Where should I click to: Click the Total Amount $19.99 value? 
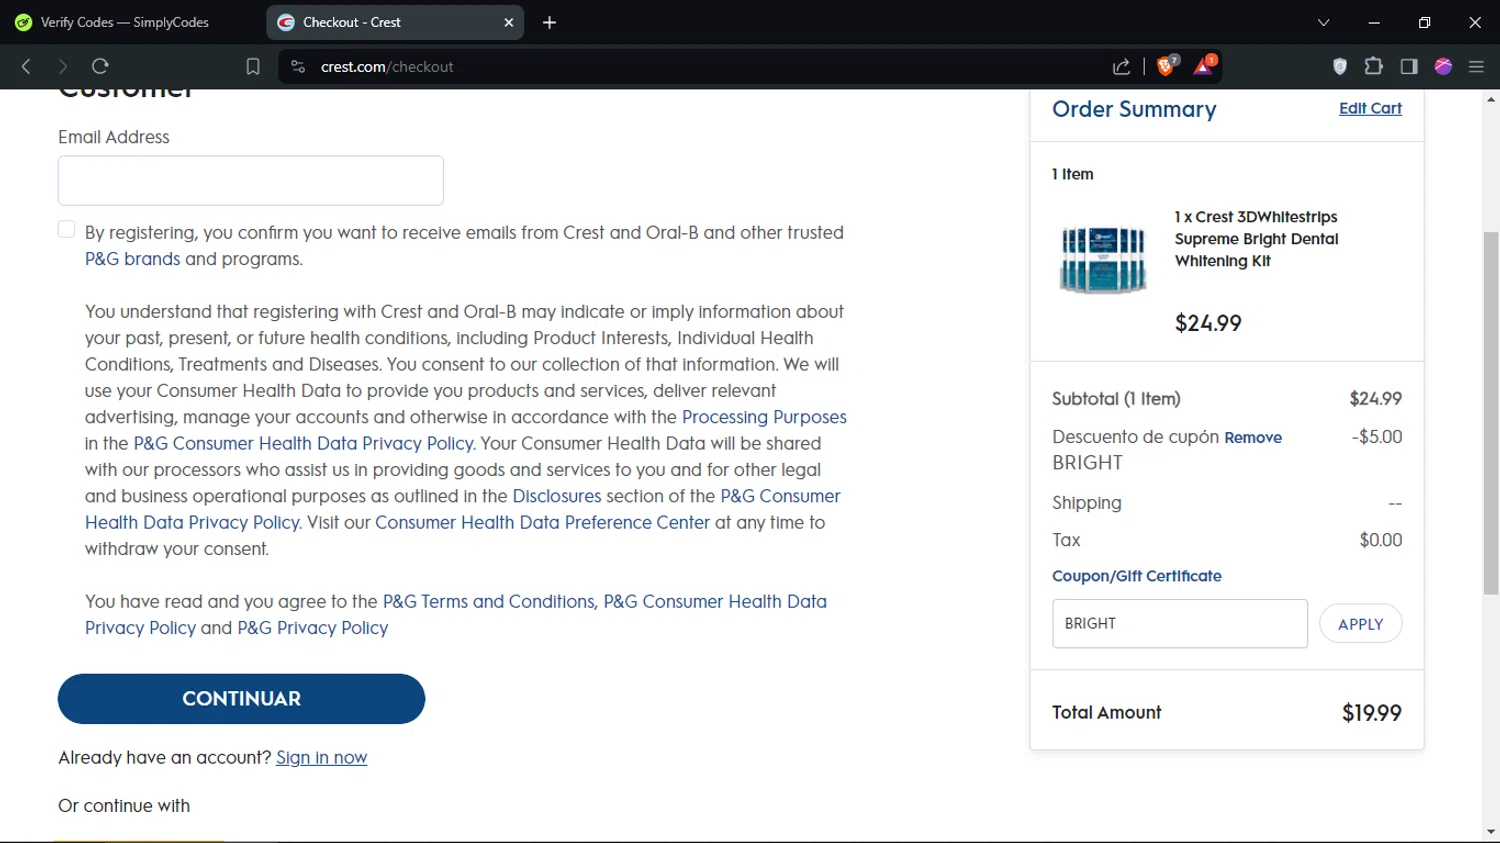[x=1372, y=713]
